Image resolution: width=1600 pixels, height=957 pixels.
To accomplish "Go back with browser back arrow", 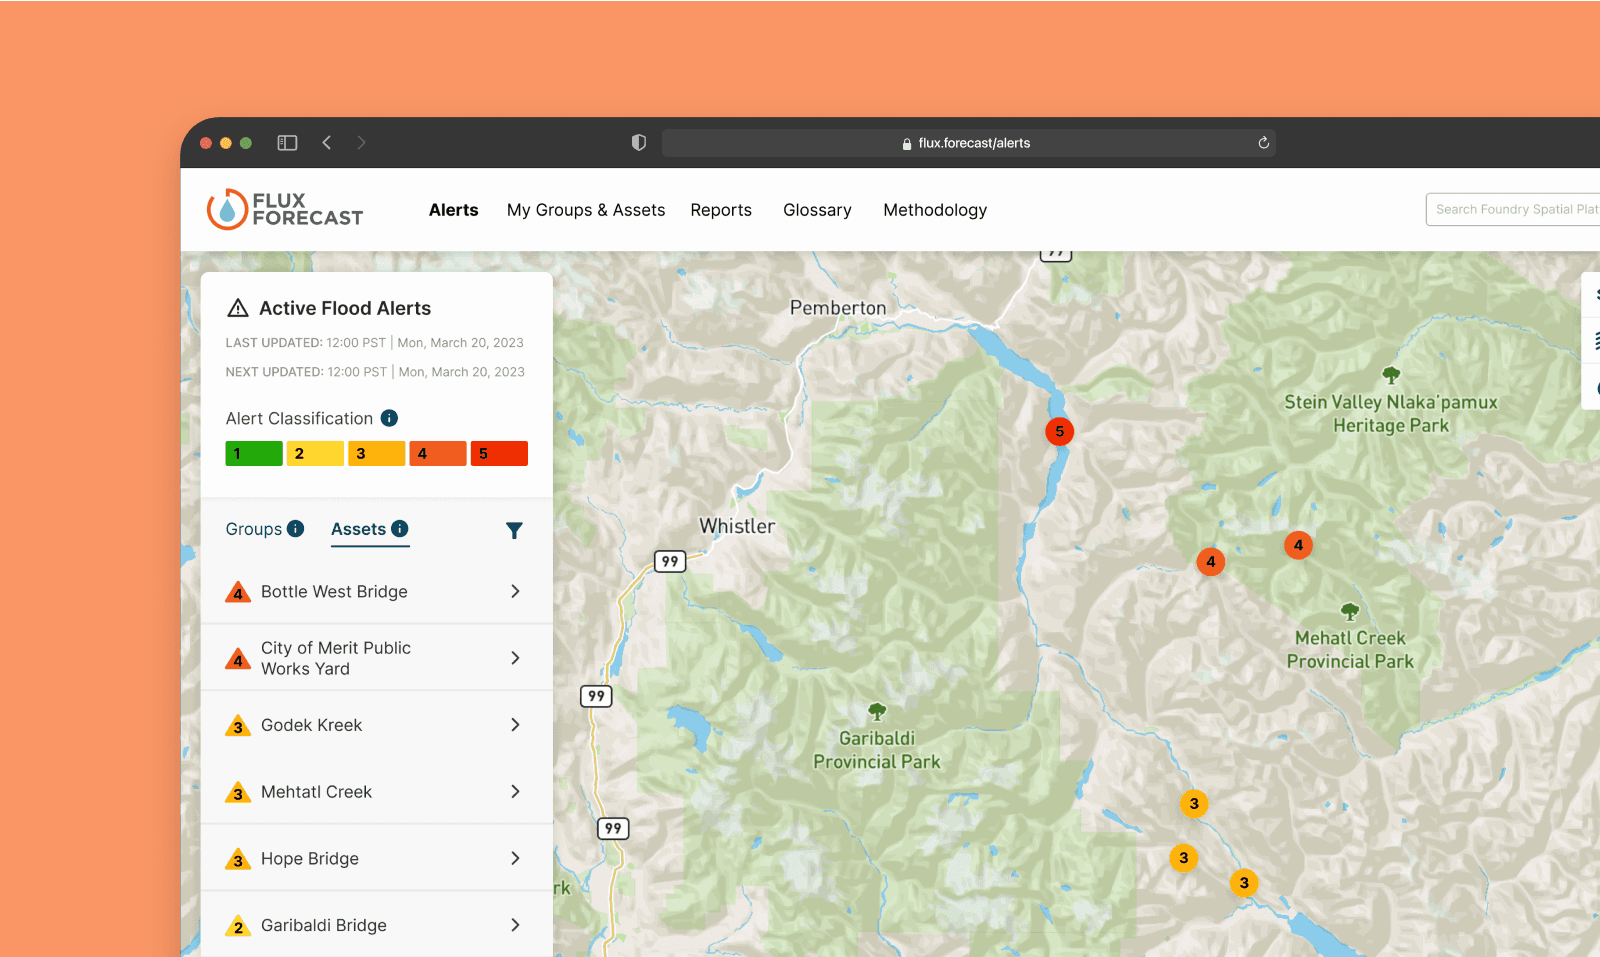I will [327, 143].
